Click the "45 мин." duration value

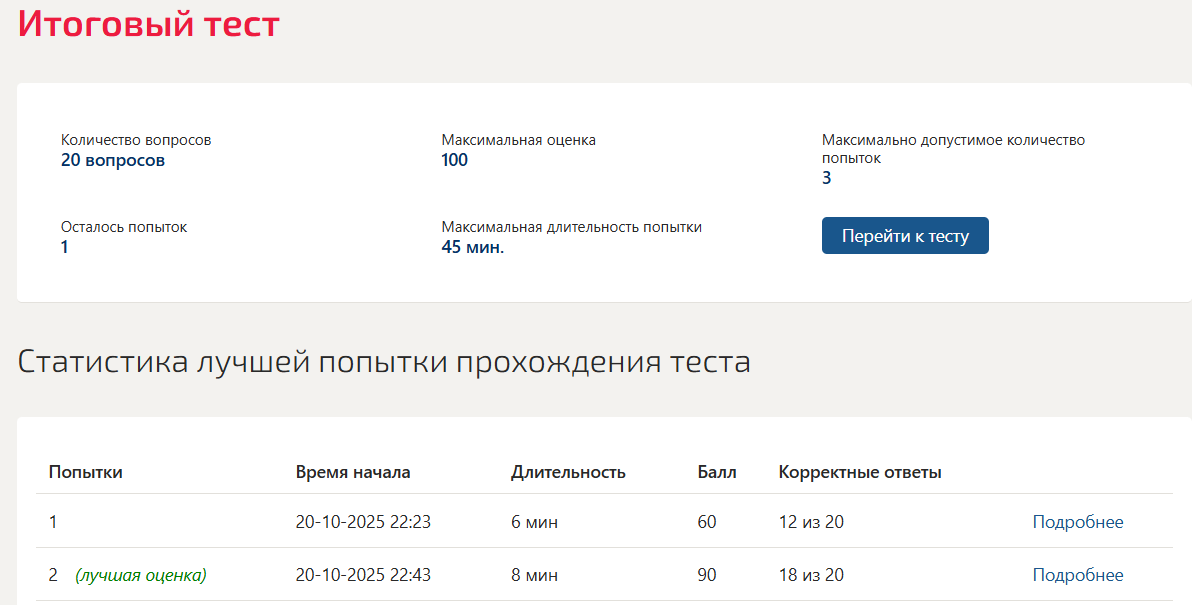point(473,247)
